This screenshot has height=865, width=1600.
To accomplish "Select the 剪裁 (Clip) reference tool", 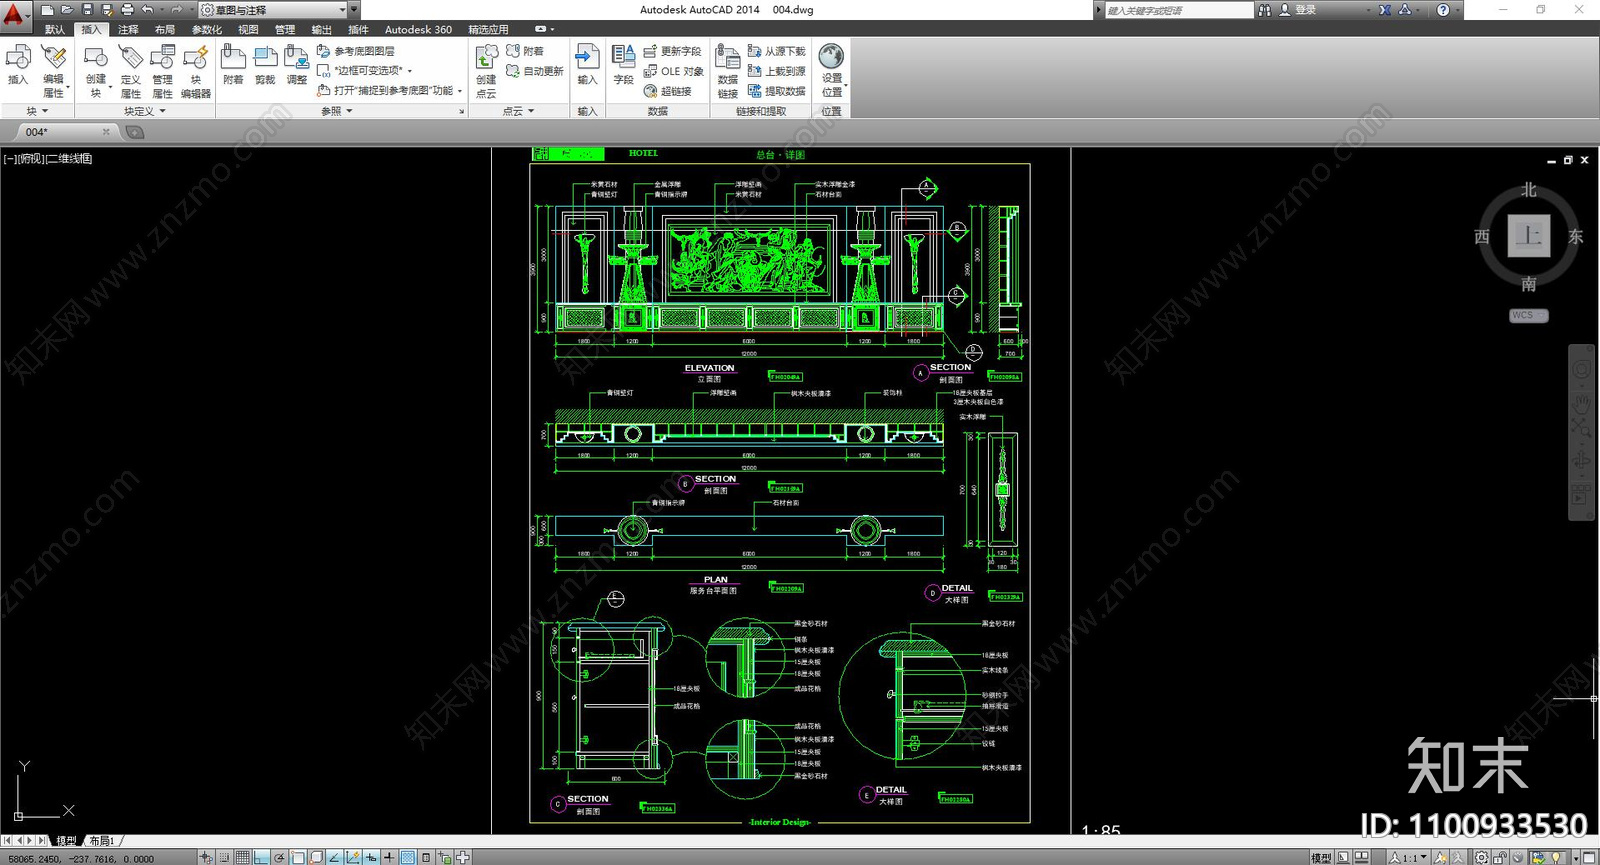I will pyautogui.click(x=265, y=66).
